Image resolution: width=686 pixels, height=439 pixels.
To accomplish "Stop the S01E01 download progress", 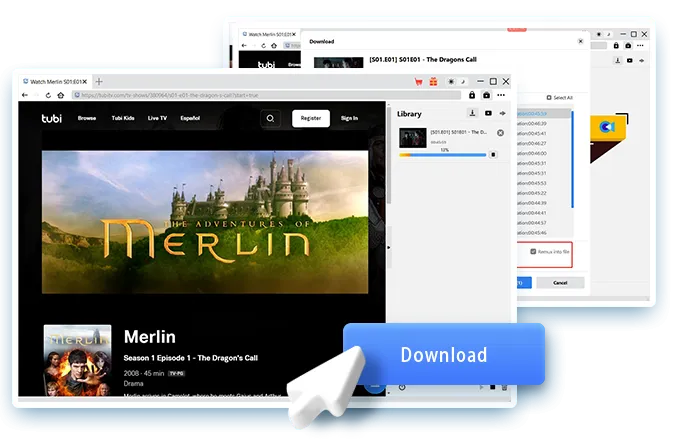I will point(493,155).
